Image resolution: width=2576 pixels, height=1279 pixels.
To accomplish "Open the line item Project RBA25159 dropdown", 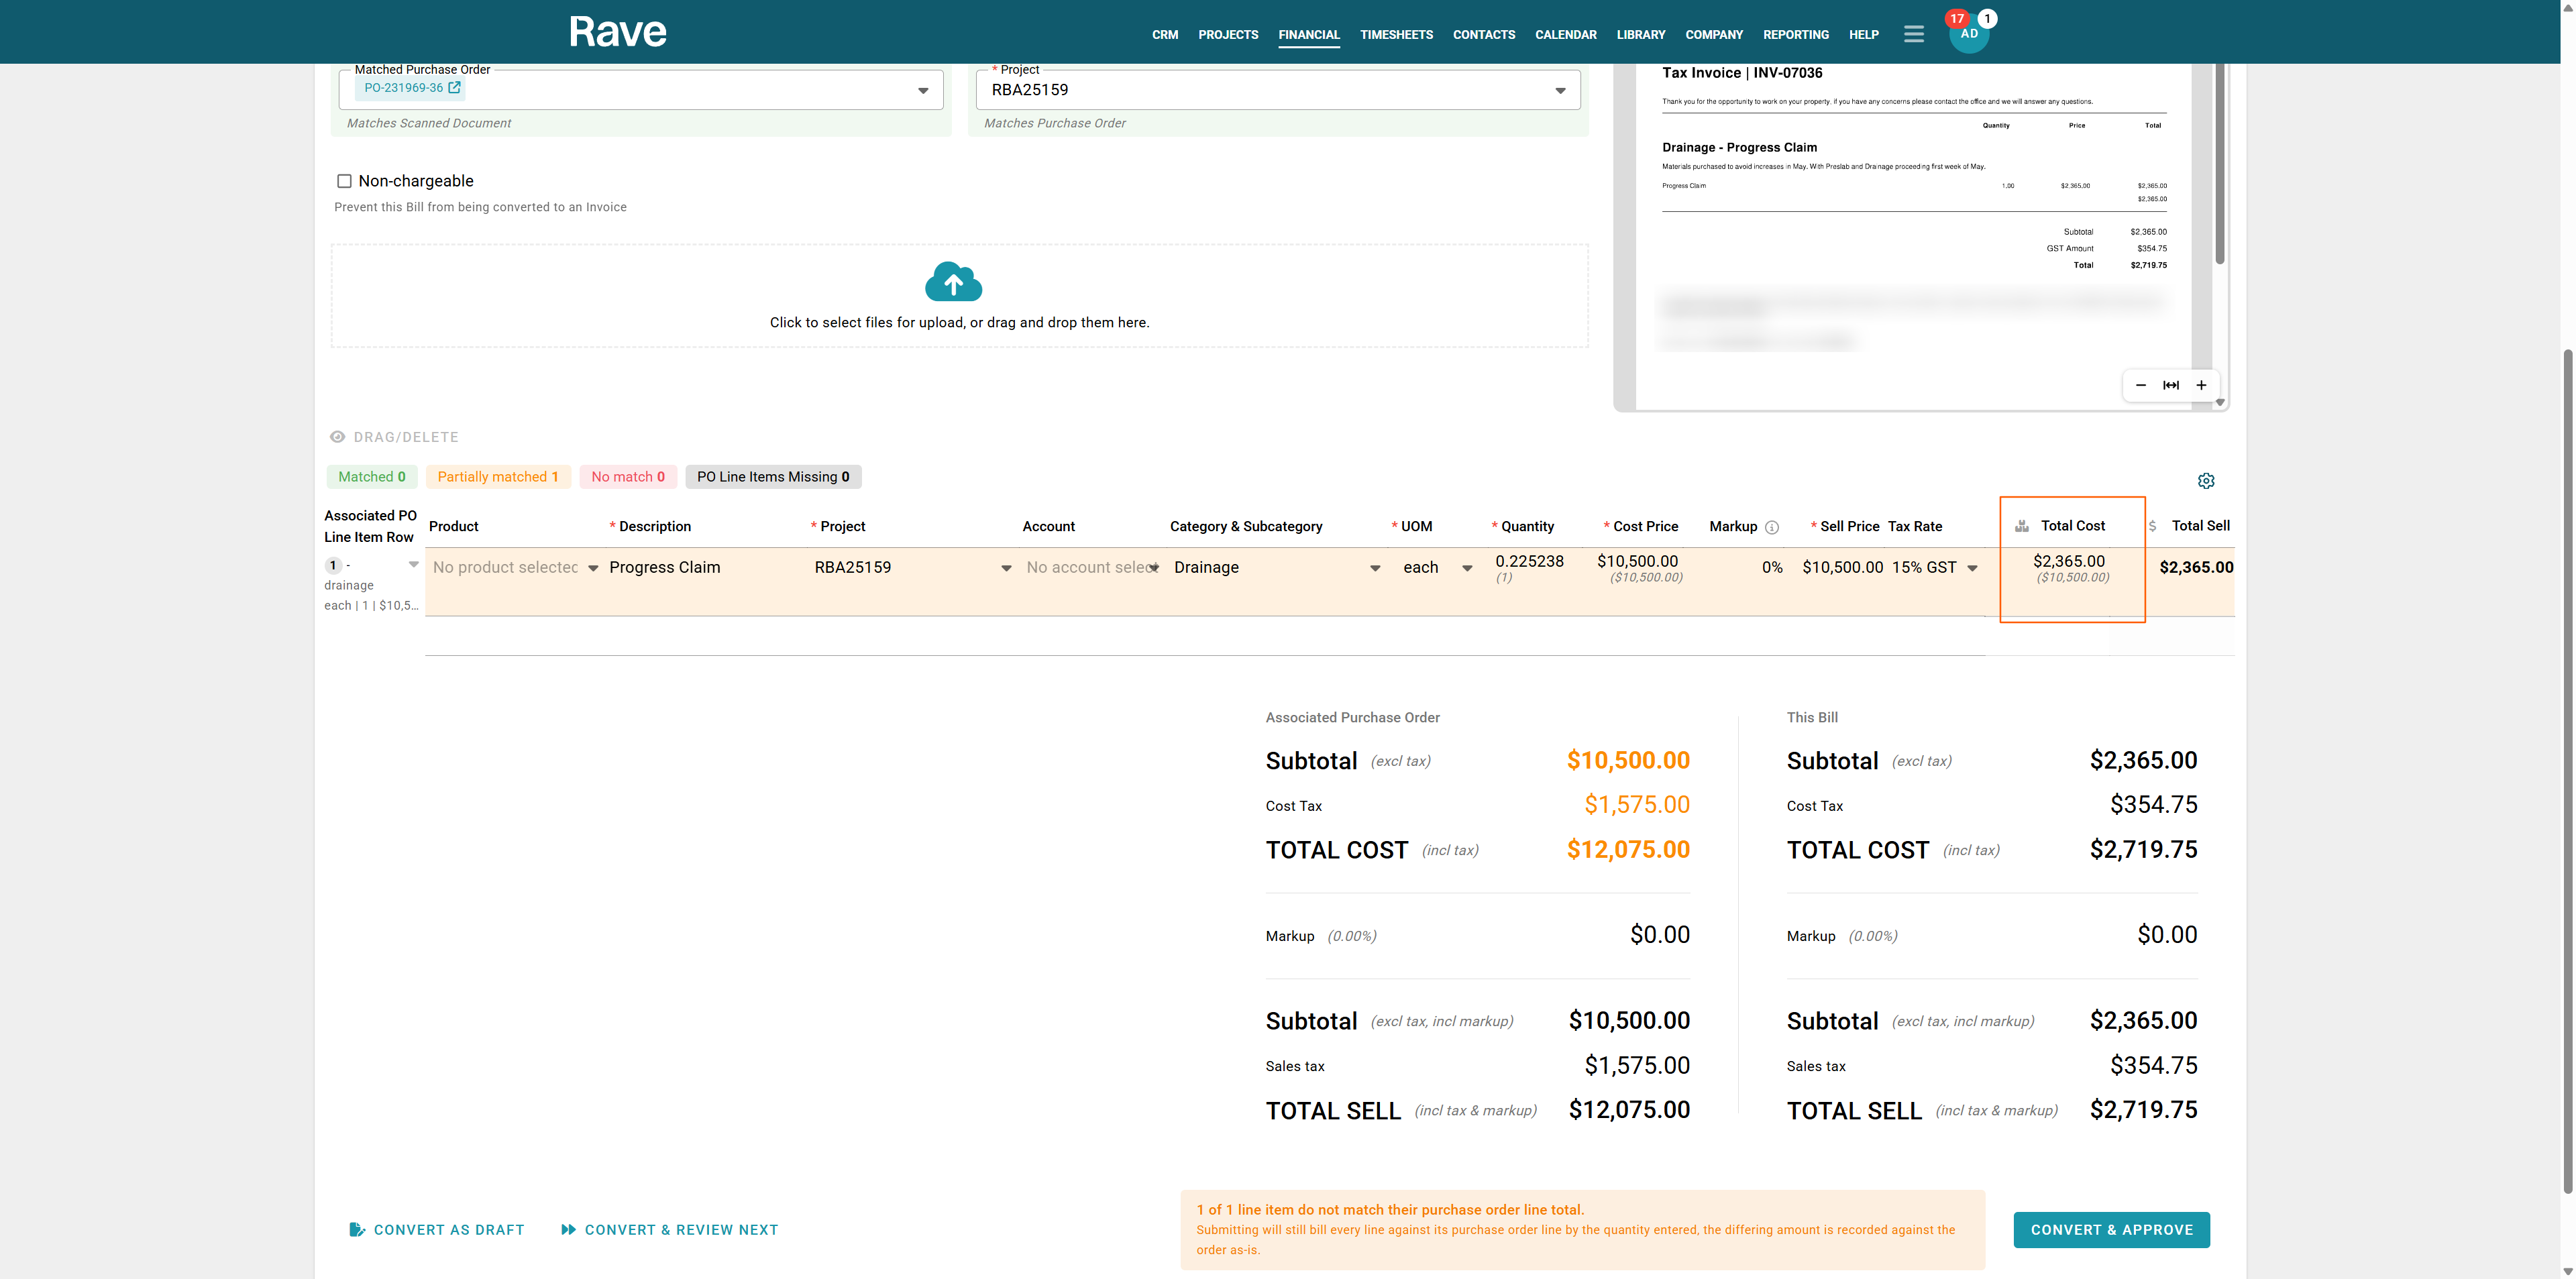I will tap(1006, 568).
